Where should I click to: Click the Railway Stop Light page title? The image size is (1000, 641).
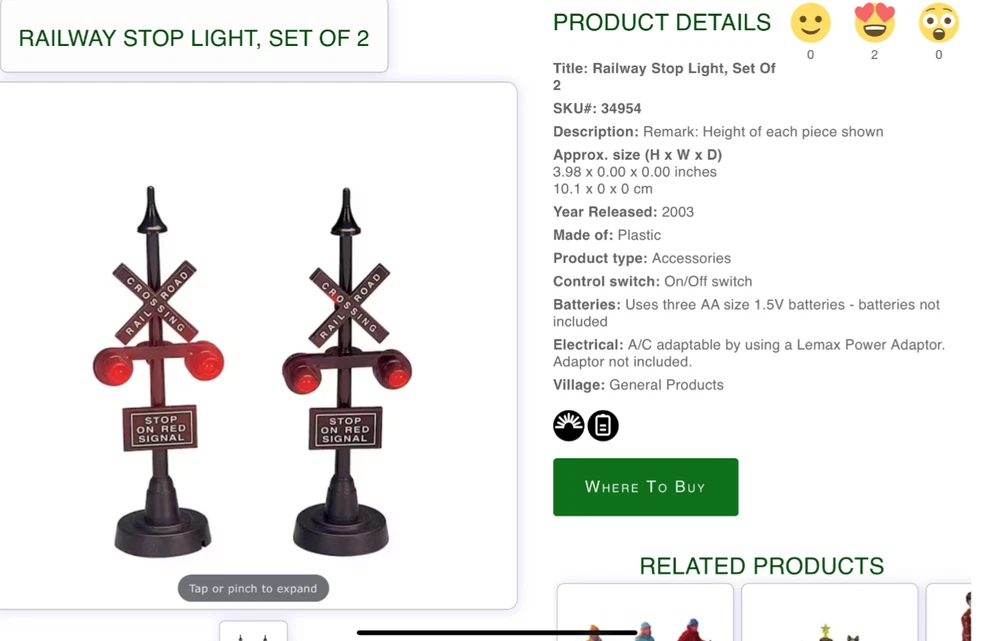[194, 38]
